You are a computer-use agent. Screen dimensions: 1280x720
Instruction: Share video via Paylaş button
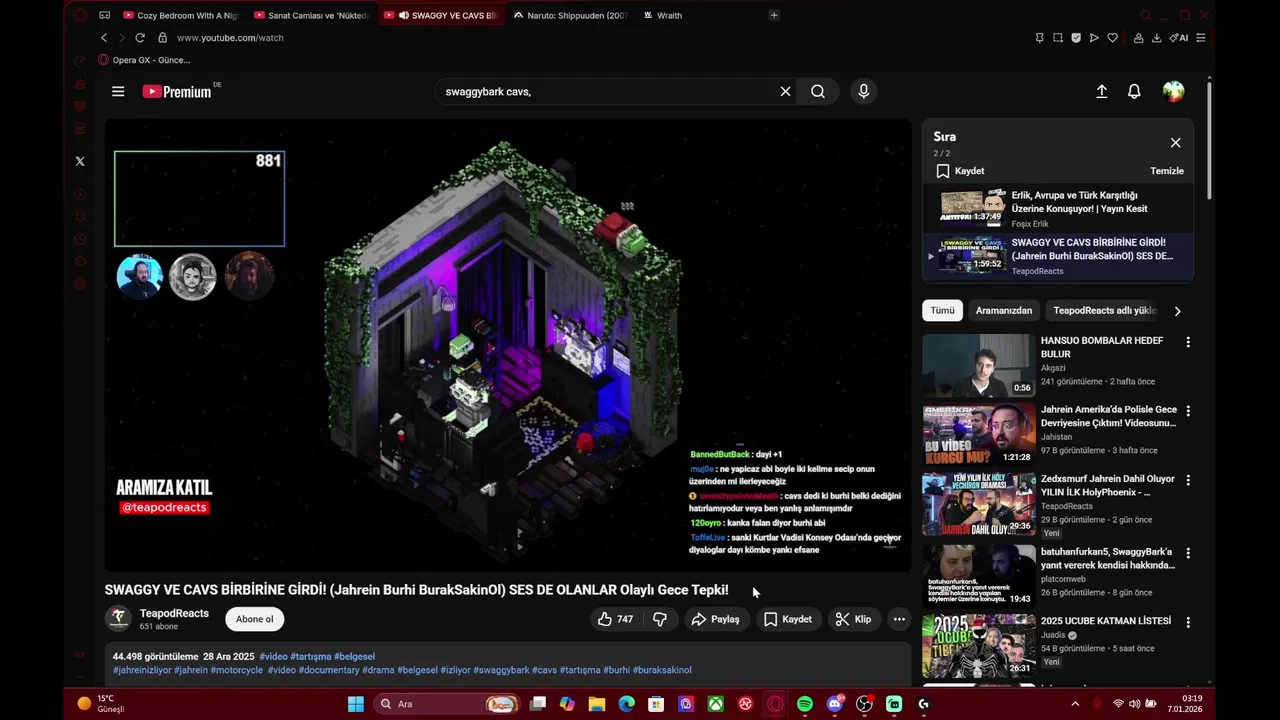(716, 619)
